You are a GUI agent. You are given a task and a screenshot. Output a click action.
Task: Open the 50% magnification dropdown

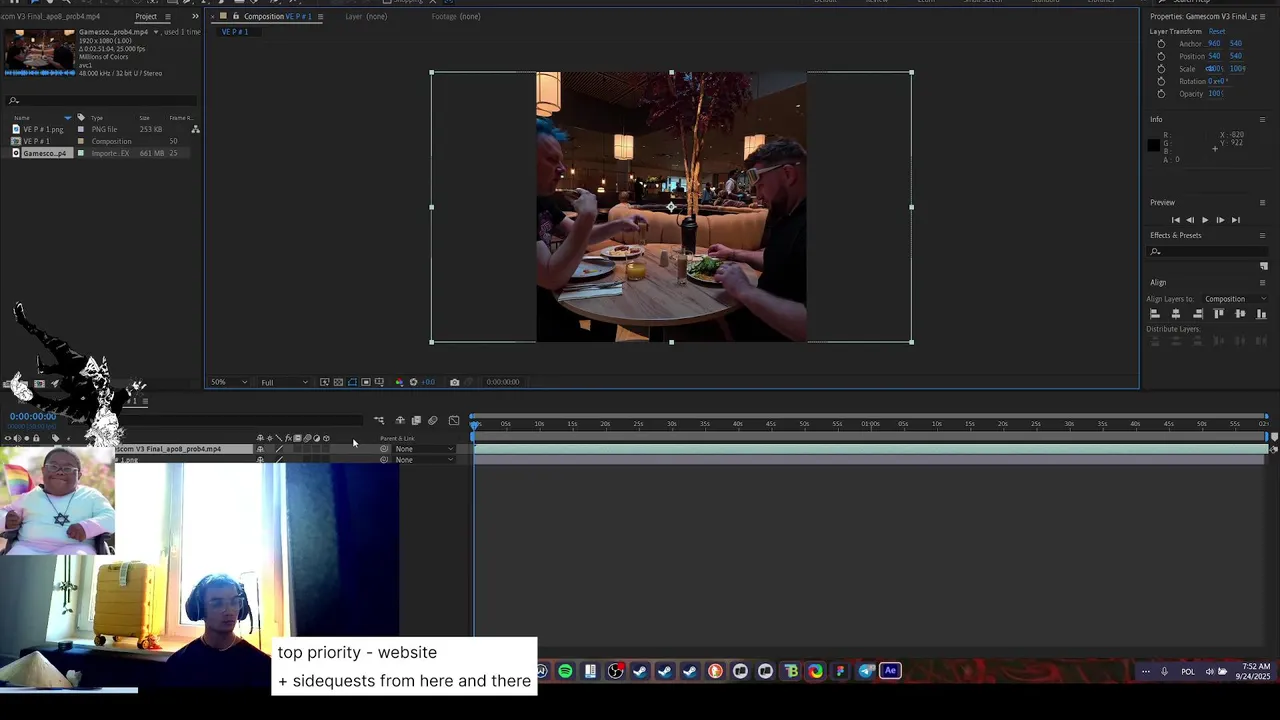[229, 382]
